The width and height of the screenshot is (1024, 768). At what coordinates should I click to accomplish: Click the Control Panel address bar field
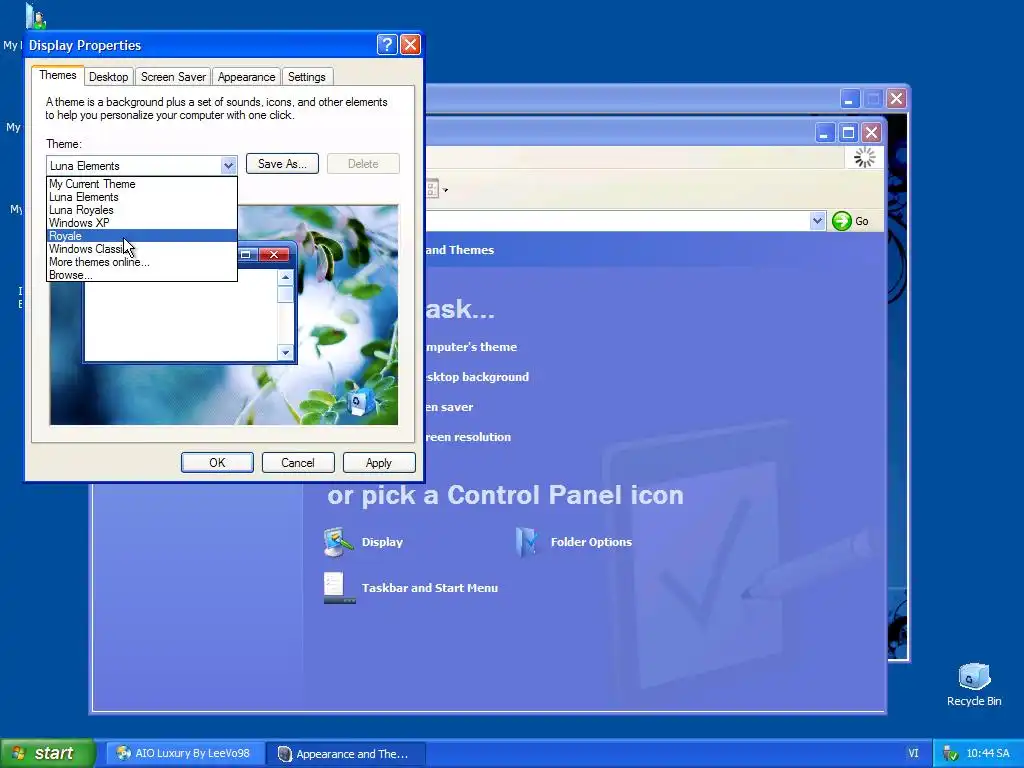(x=617, y=221)
